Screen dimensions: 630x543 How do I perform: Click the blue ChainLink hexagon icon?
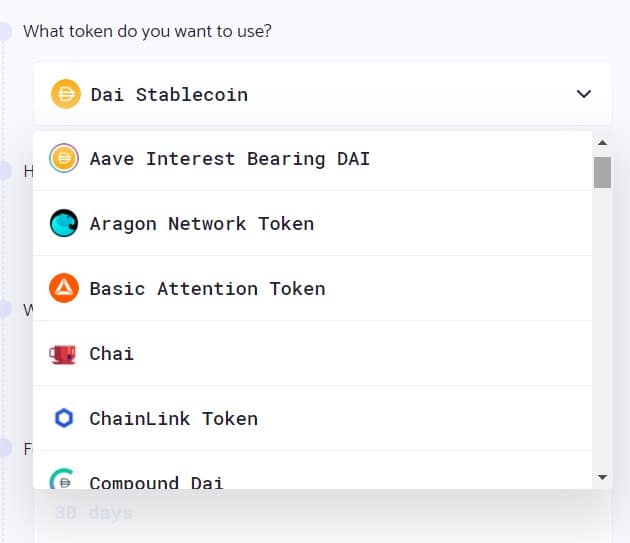point(64,418)
